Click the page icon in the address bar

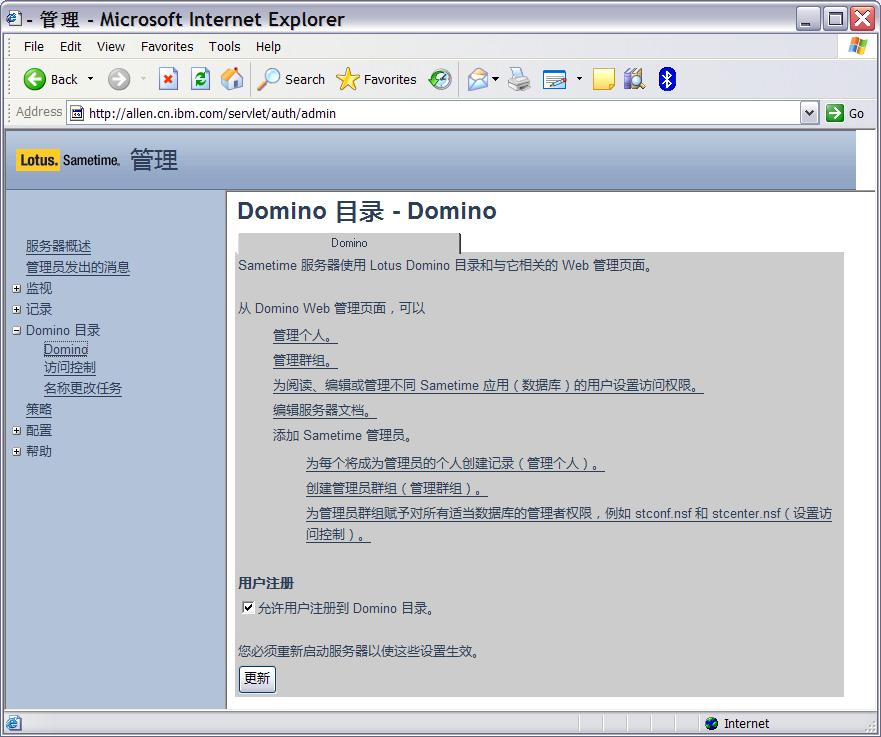click(77, 113)
